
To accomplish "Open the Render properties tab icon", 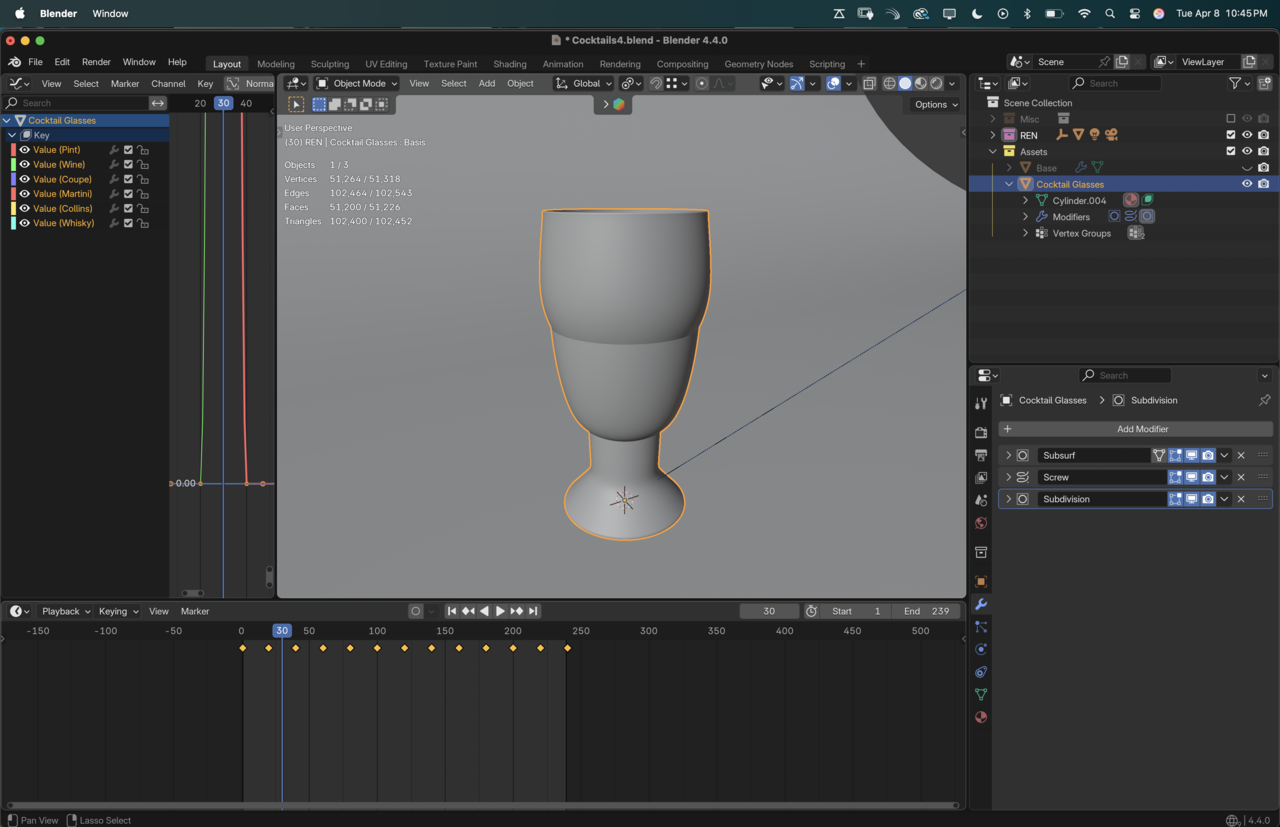I will (981, 433).
